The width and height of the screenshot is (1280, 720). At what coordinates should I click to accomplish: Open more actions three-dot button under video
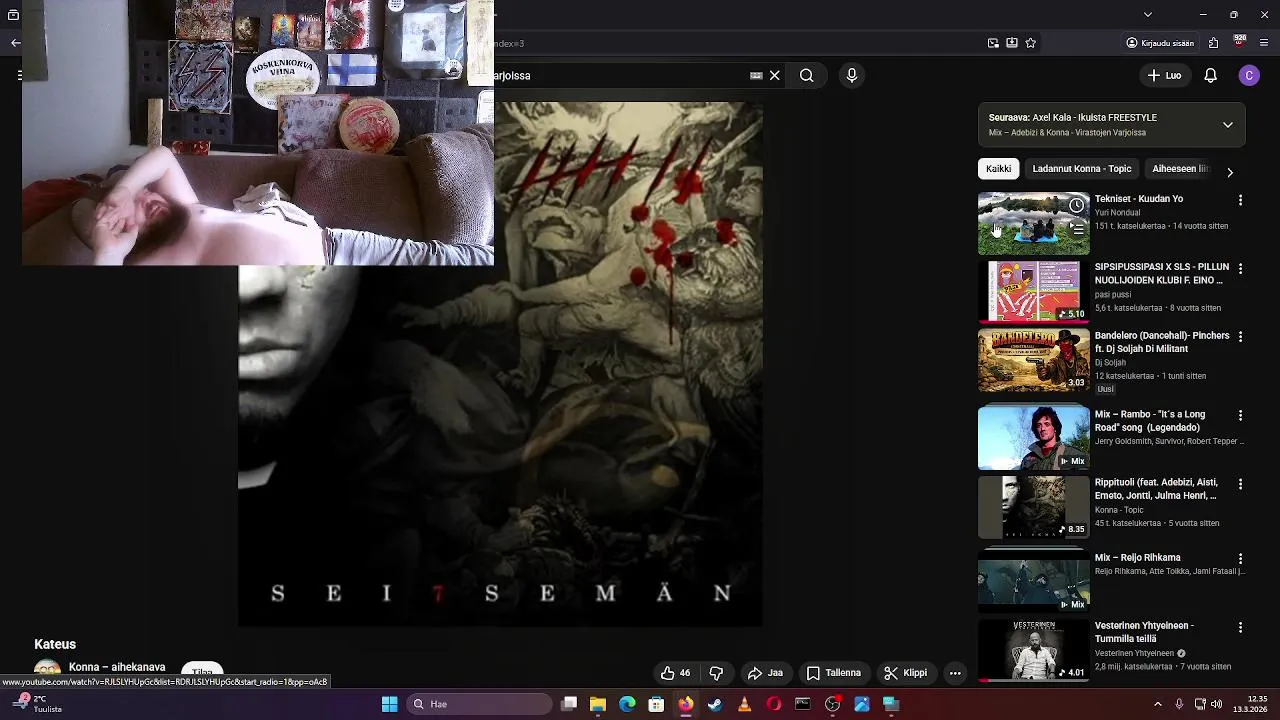tap(955, 673)
